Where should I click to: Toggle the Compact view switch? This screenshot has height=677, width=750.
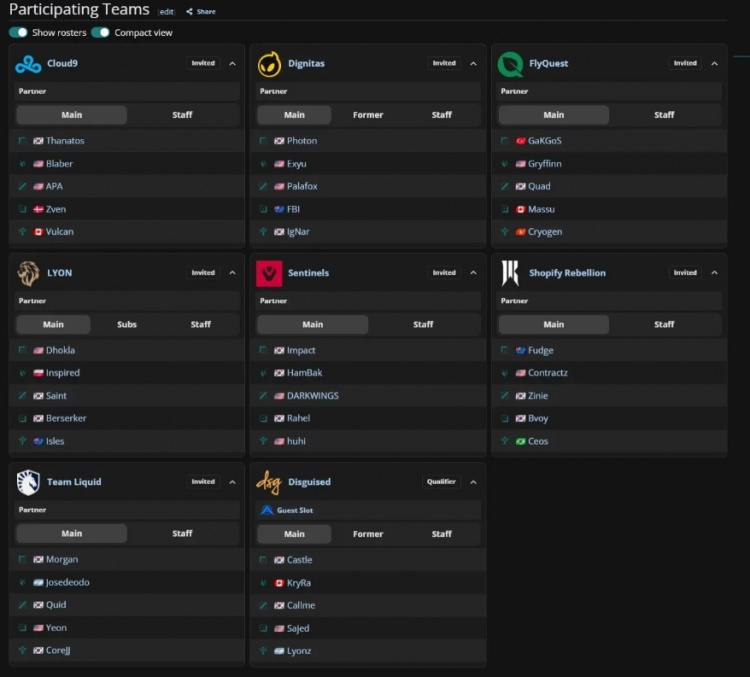100,33
